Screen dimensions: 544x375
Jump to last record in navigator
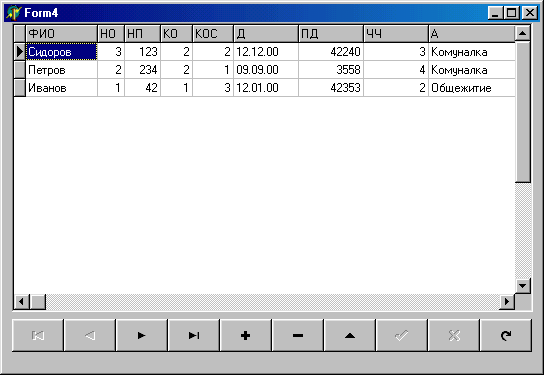point(194,335)
